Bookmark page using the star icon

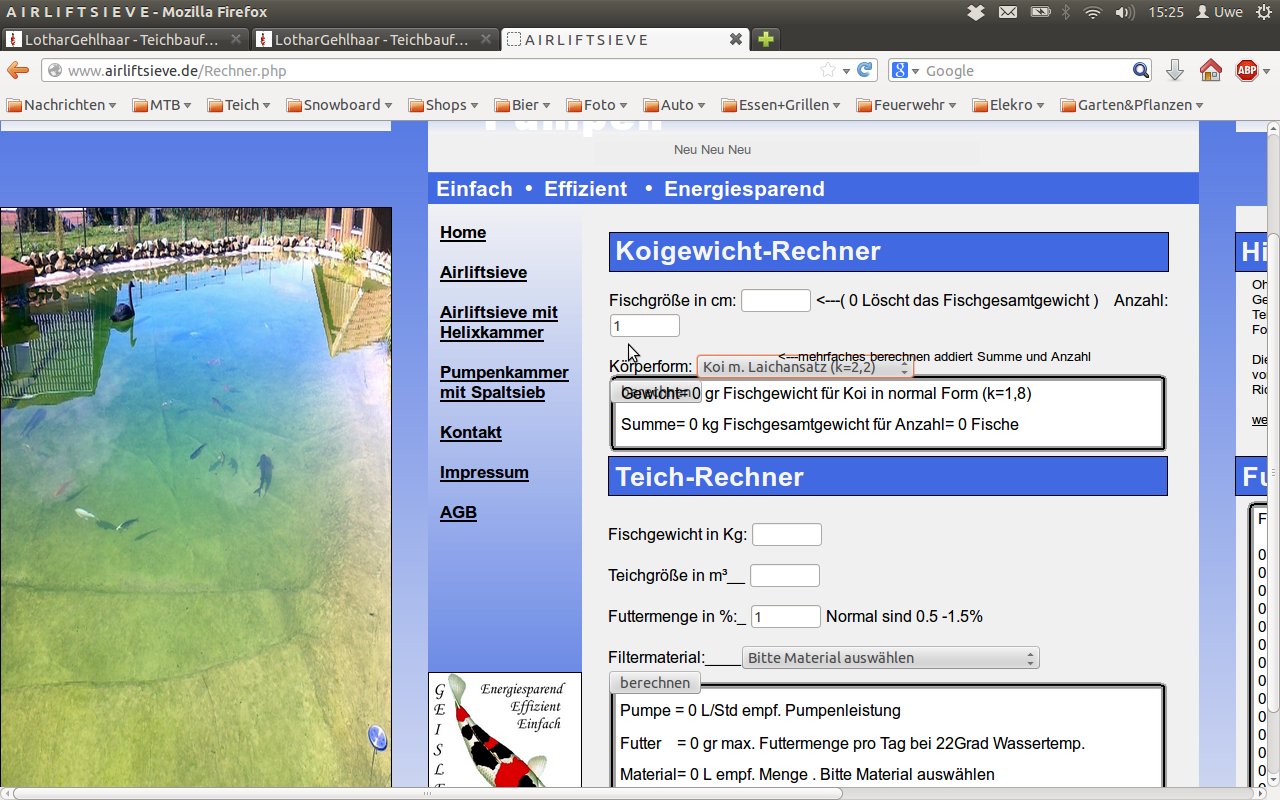click(828, 70)
